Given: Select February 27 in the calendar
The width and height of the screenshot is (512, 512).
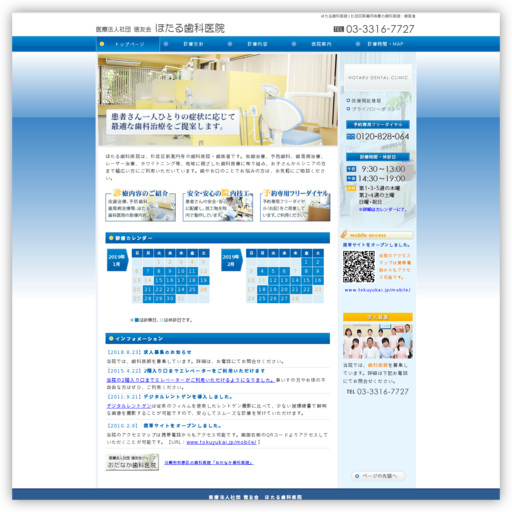Looking at the screenshot, I should (284, 299).
